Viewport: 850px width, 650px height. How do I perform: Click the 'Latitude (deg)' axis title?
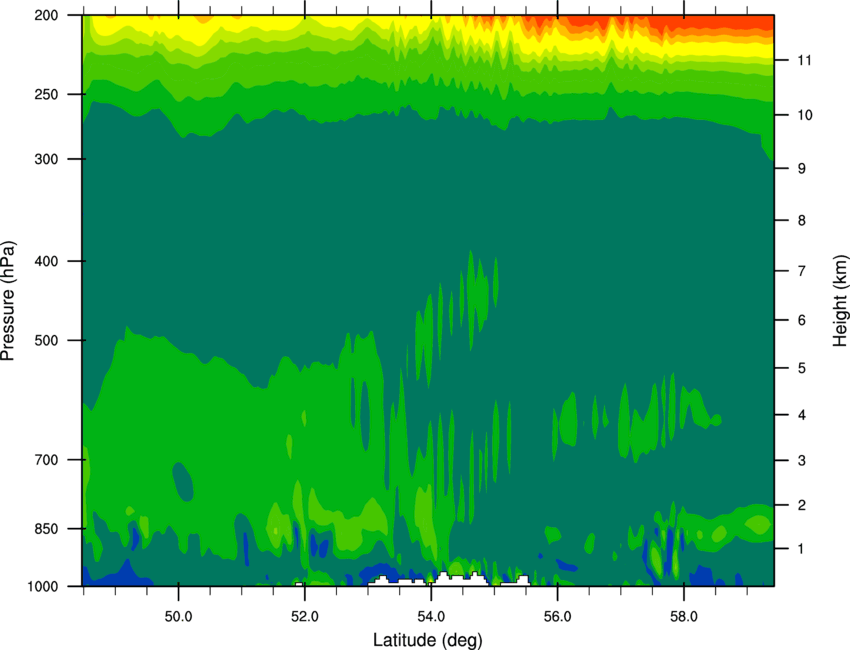427,639
